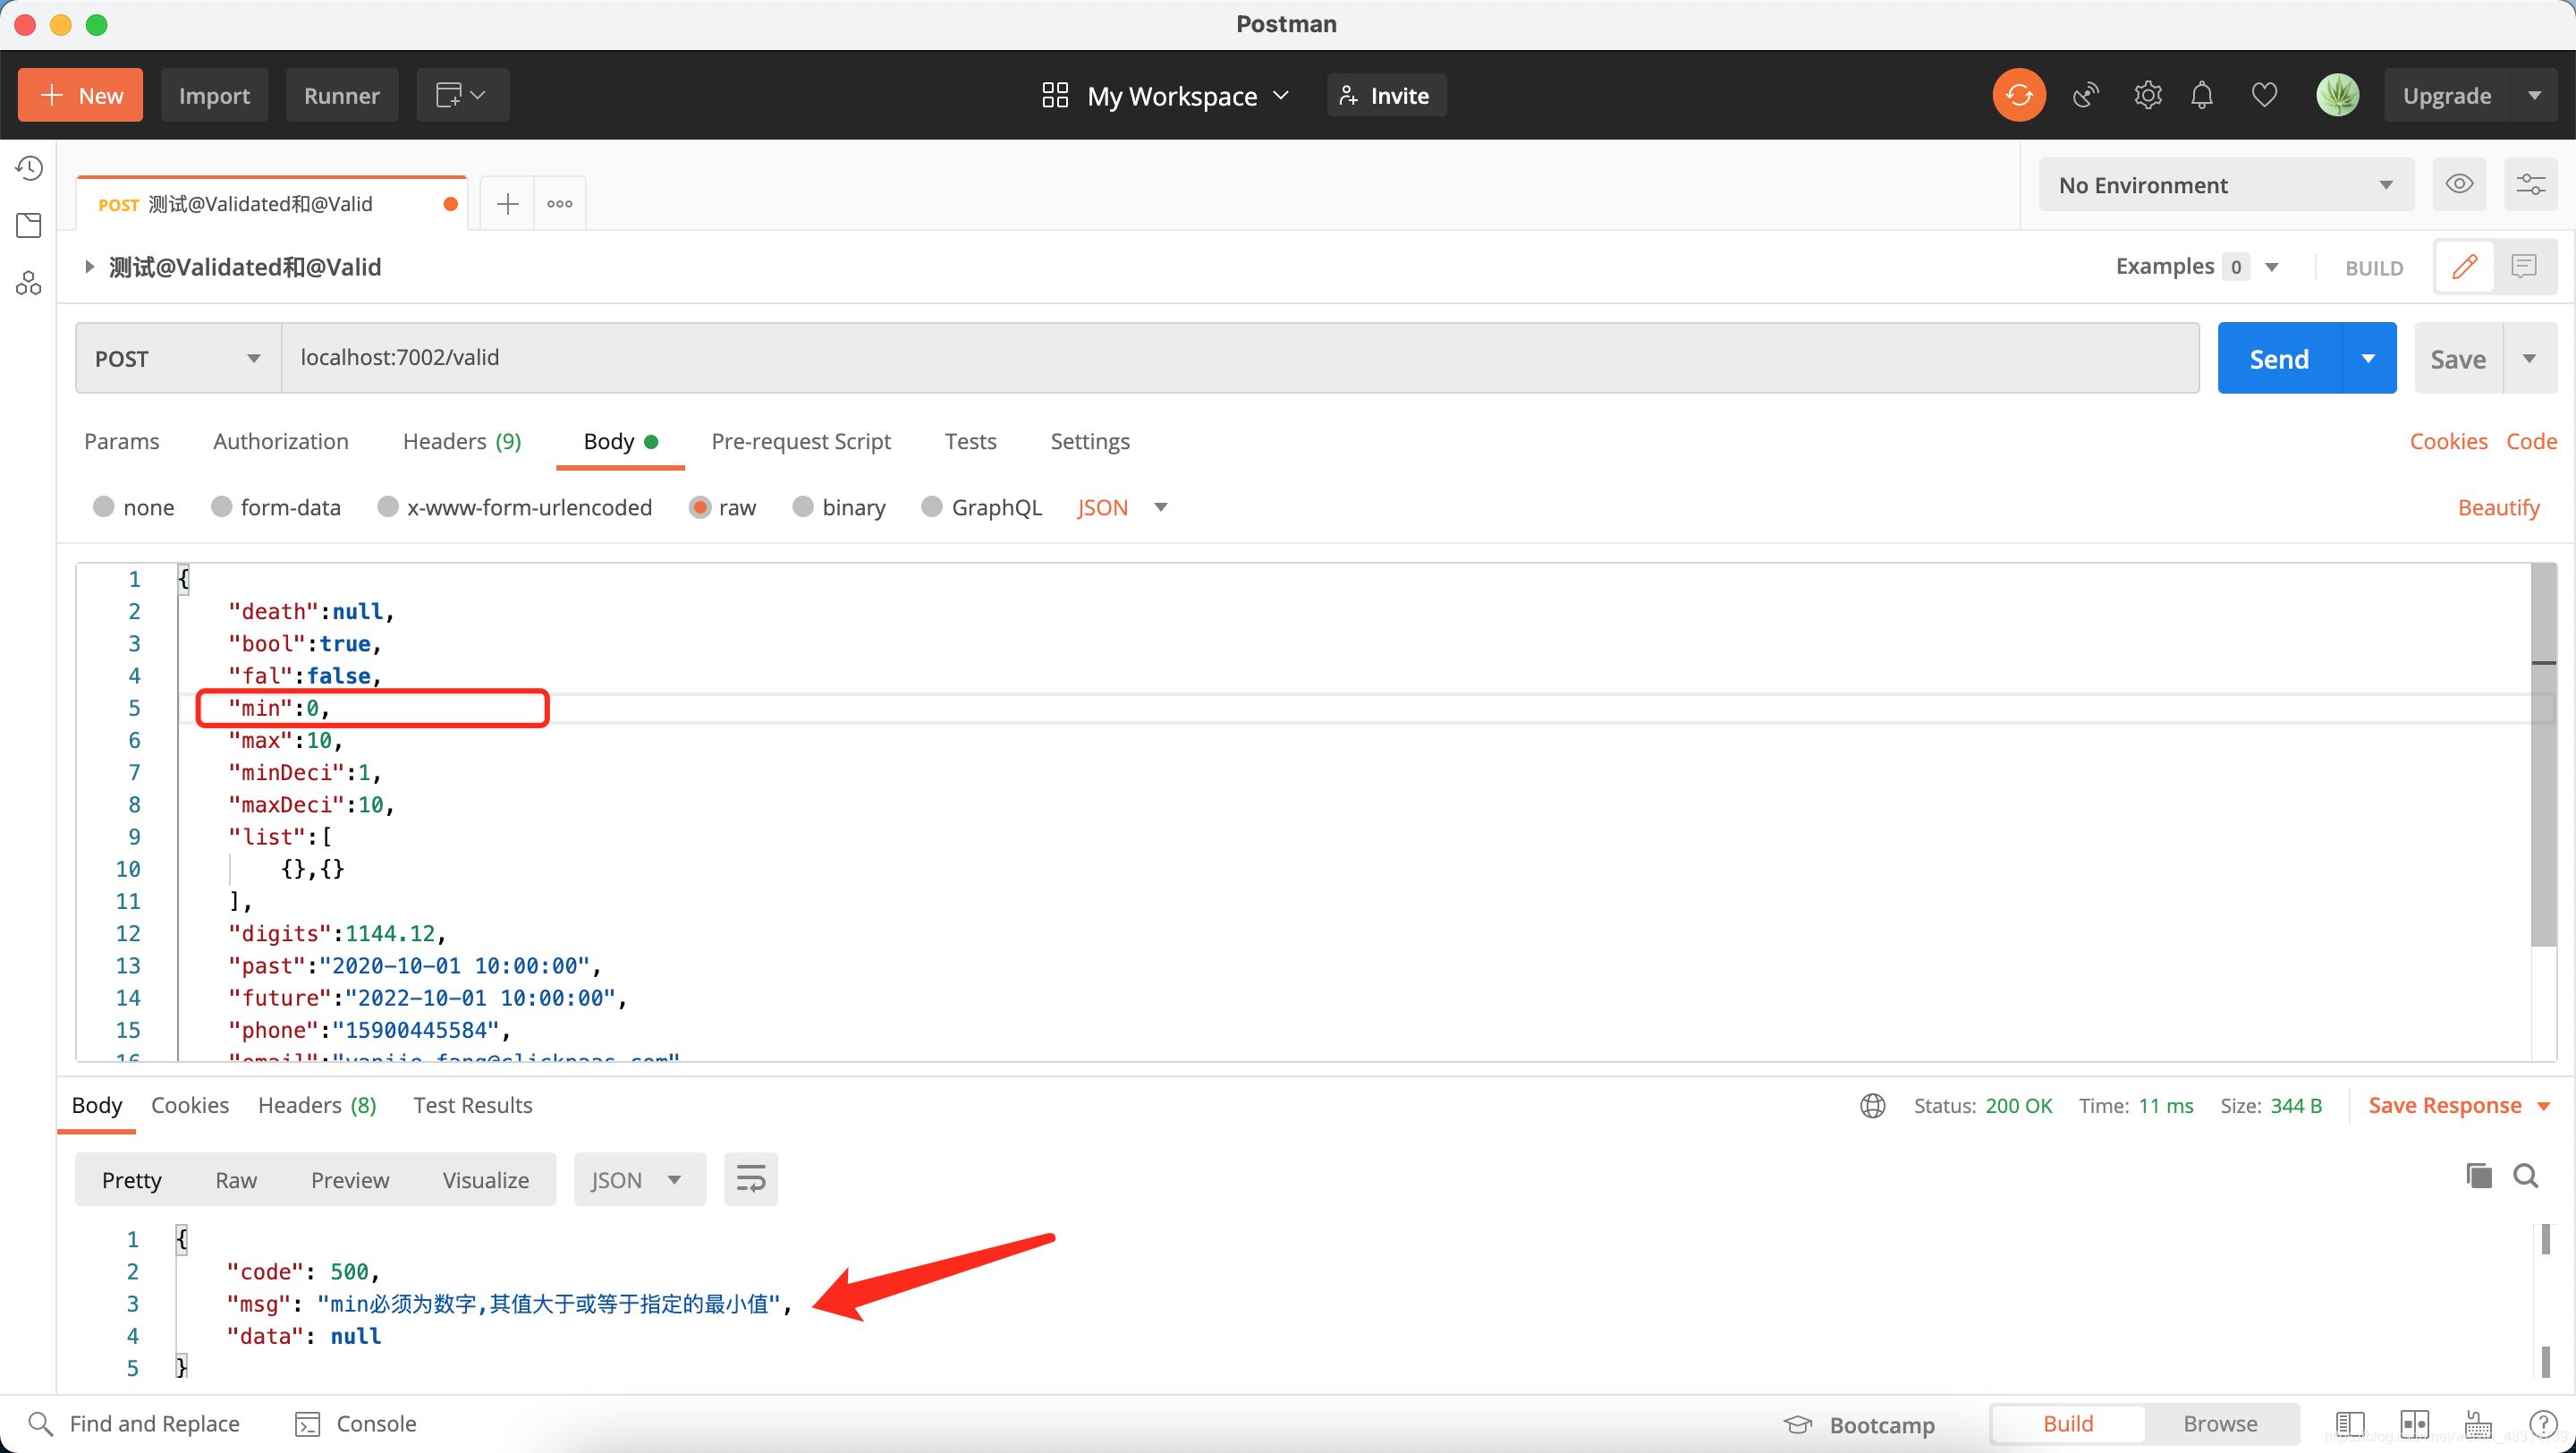Open the My Workspace dropdown
The width and height of the screenshot is (2576, 1453).
pos(1166,96)
